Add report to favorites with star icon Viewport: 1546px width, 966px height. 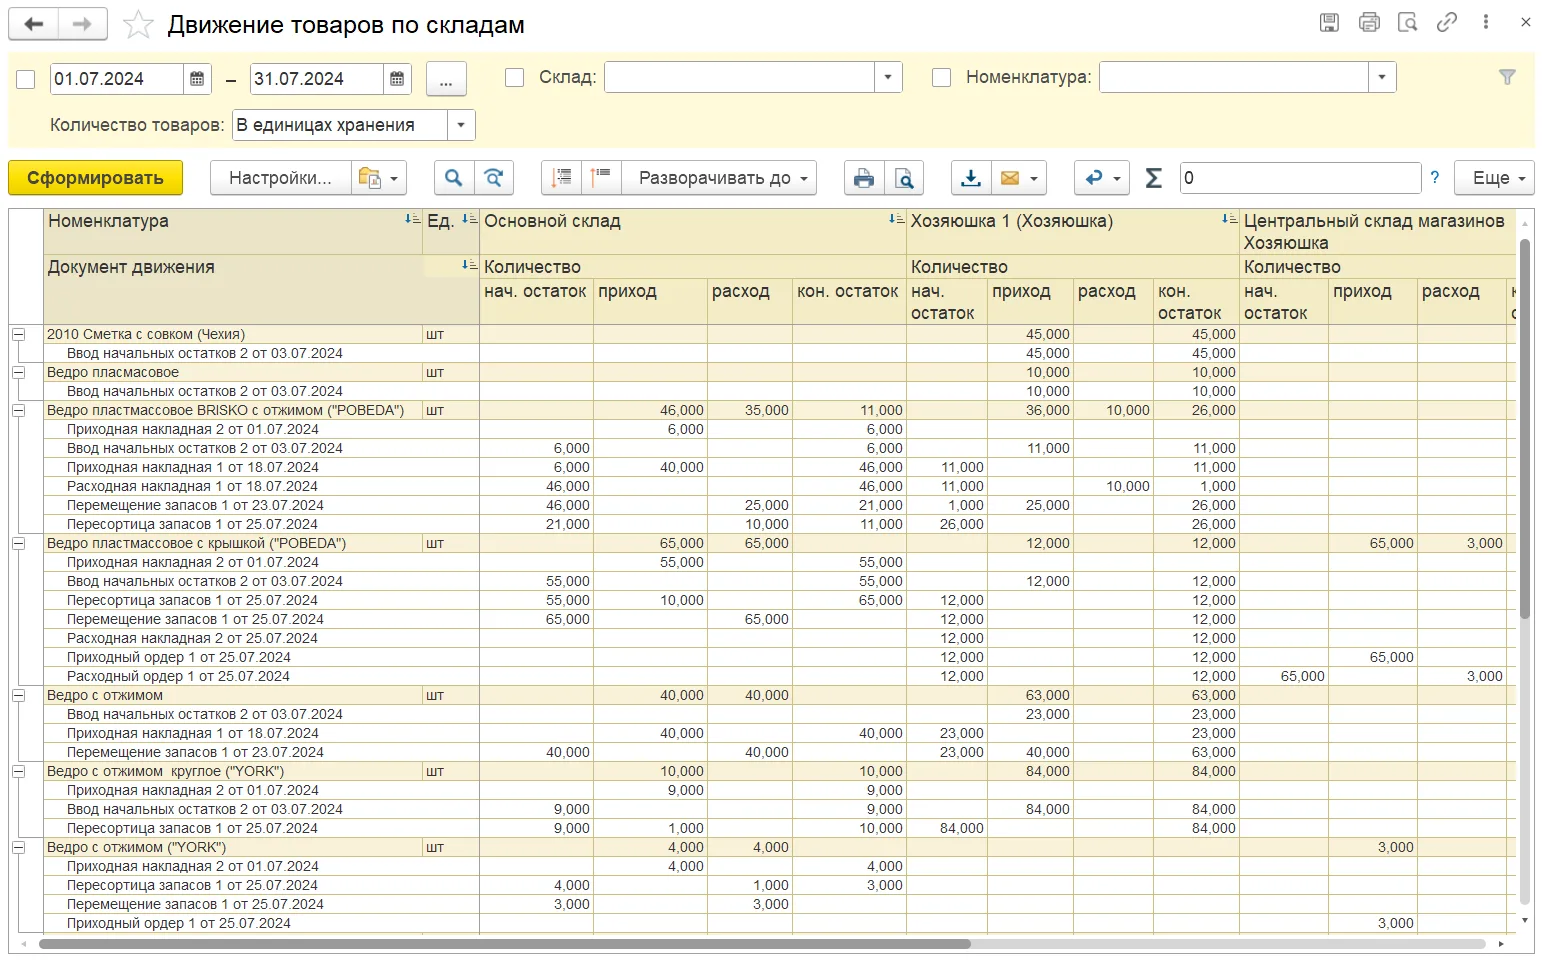pyautogui.click(x=138, y=25)
